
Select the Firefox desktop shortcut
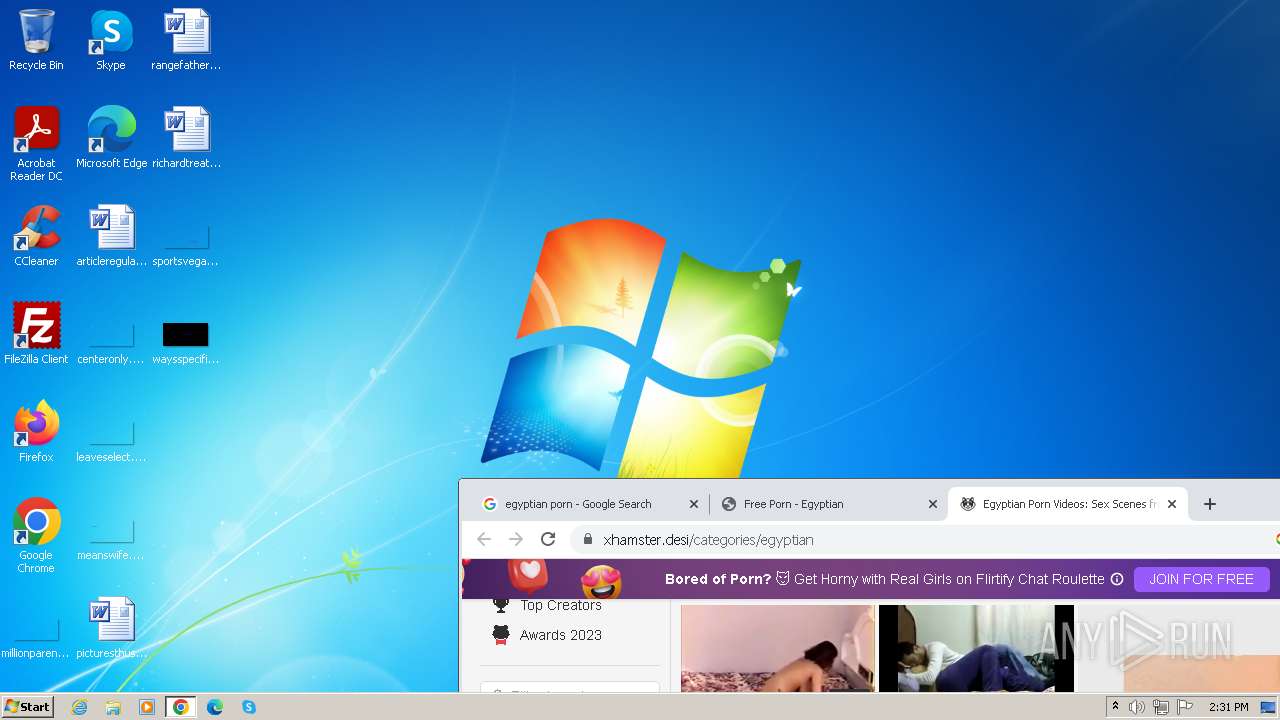tap(36, 432)
